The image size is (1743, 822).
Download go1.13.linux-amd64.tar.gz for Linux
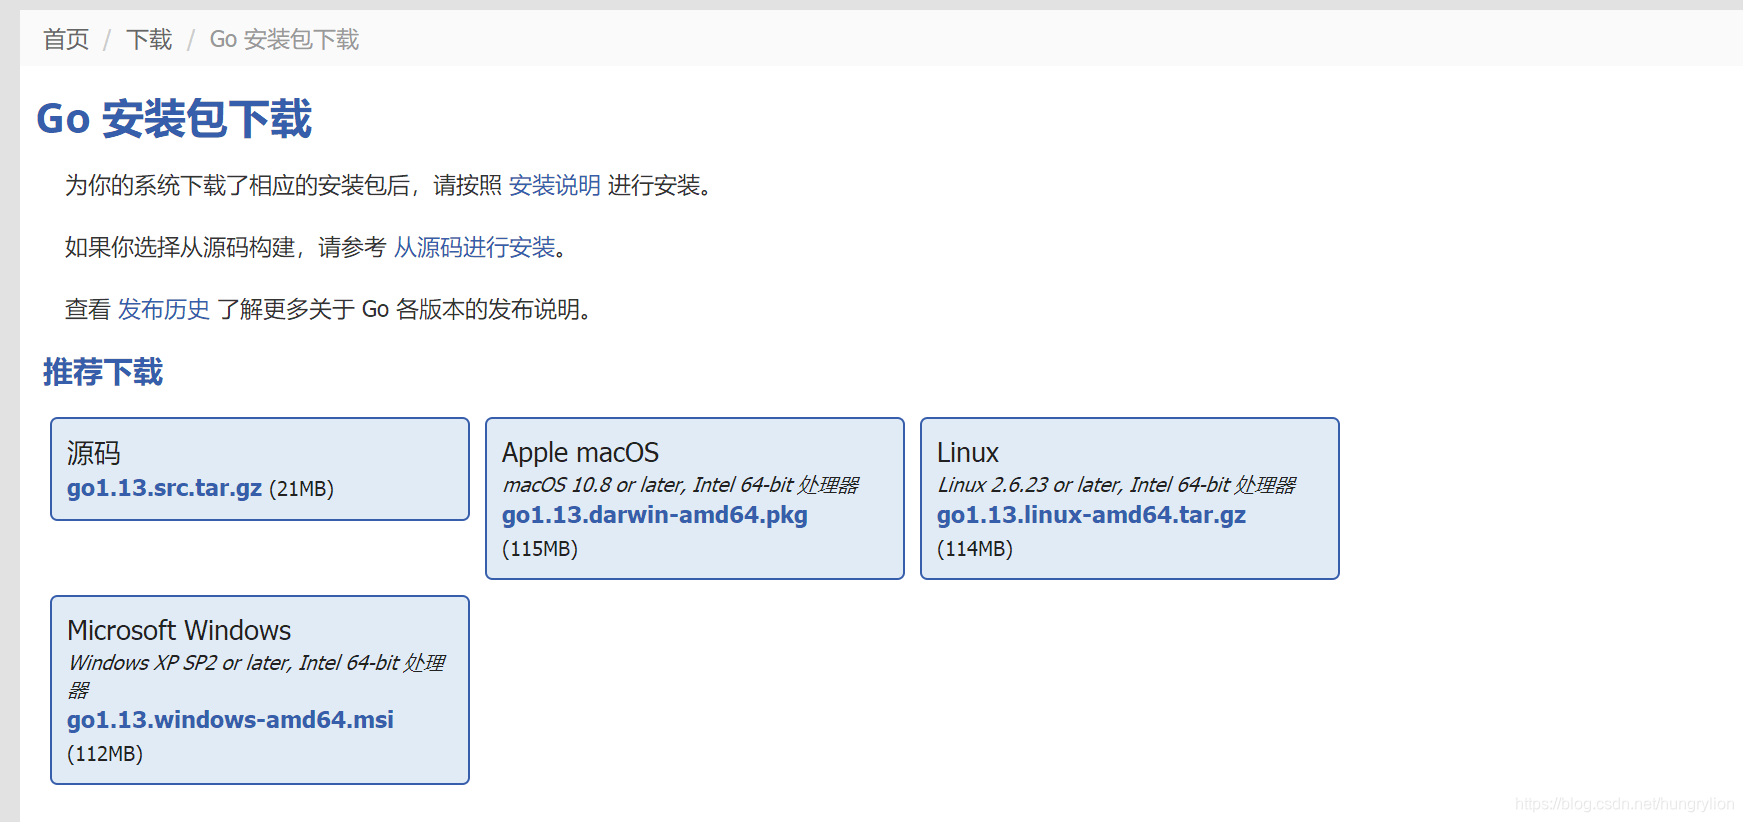point(1091,515)
